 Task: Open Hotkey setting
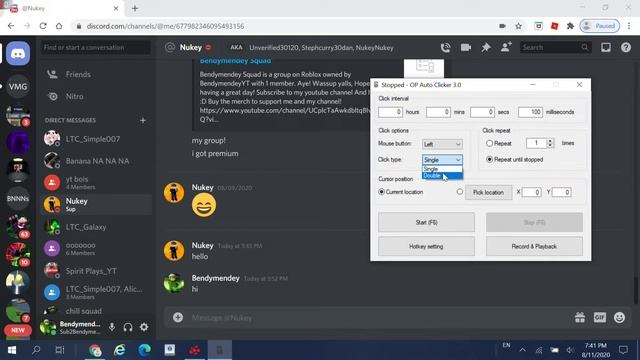point(426,247)
